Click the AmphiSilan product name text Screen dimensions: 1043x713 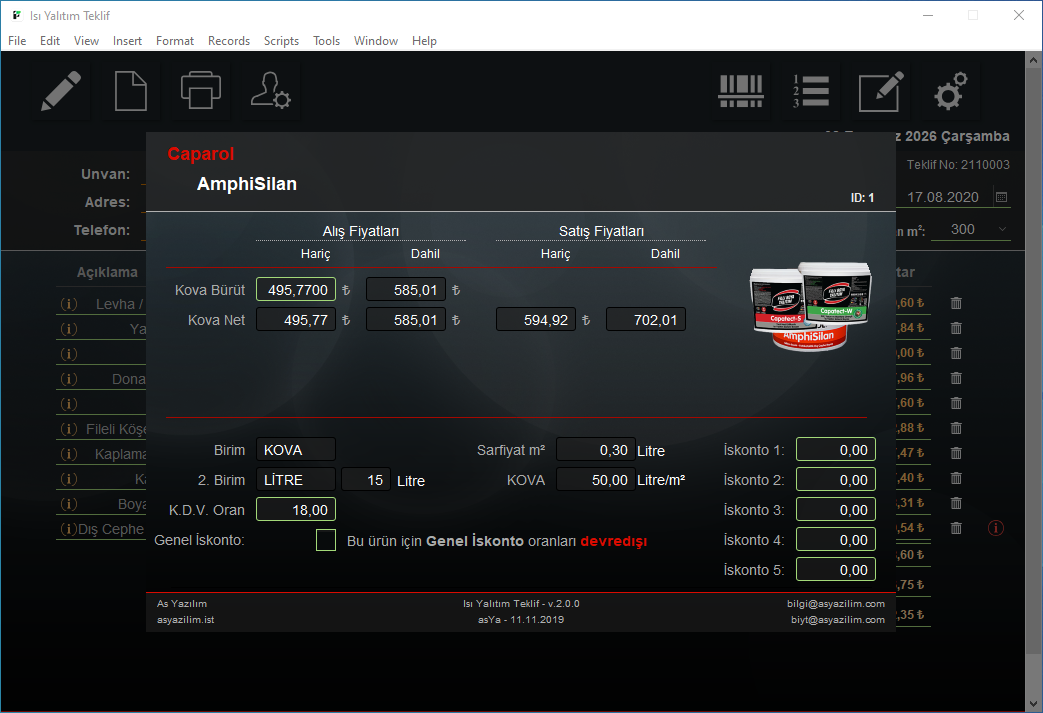point(247,184)
